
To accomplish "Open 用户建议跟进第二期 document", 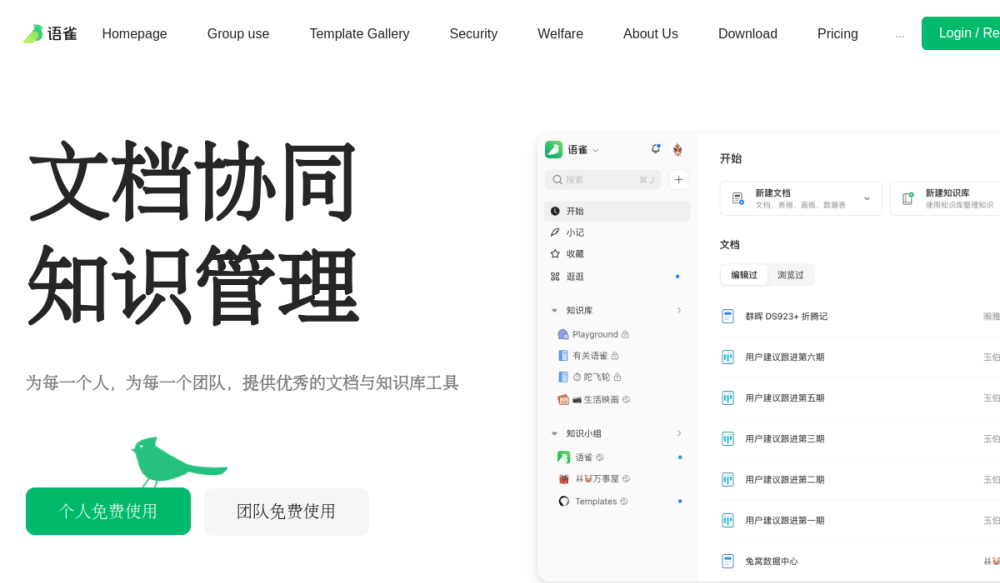I will pyautogui.click(x=785, y=480).
